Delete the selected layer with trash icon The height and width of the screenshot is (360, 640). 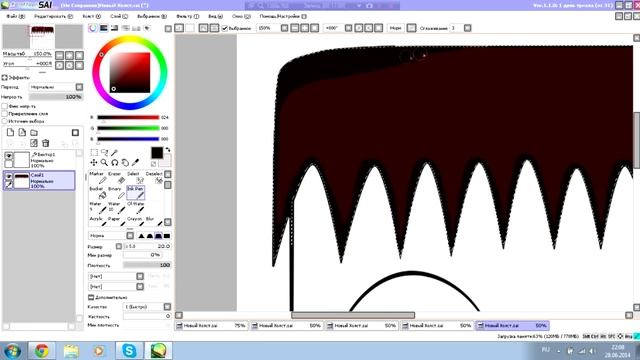pyautogui.click(x=46, y=143)
